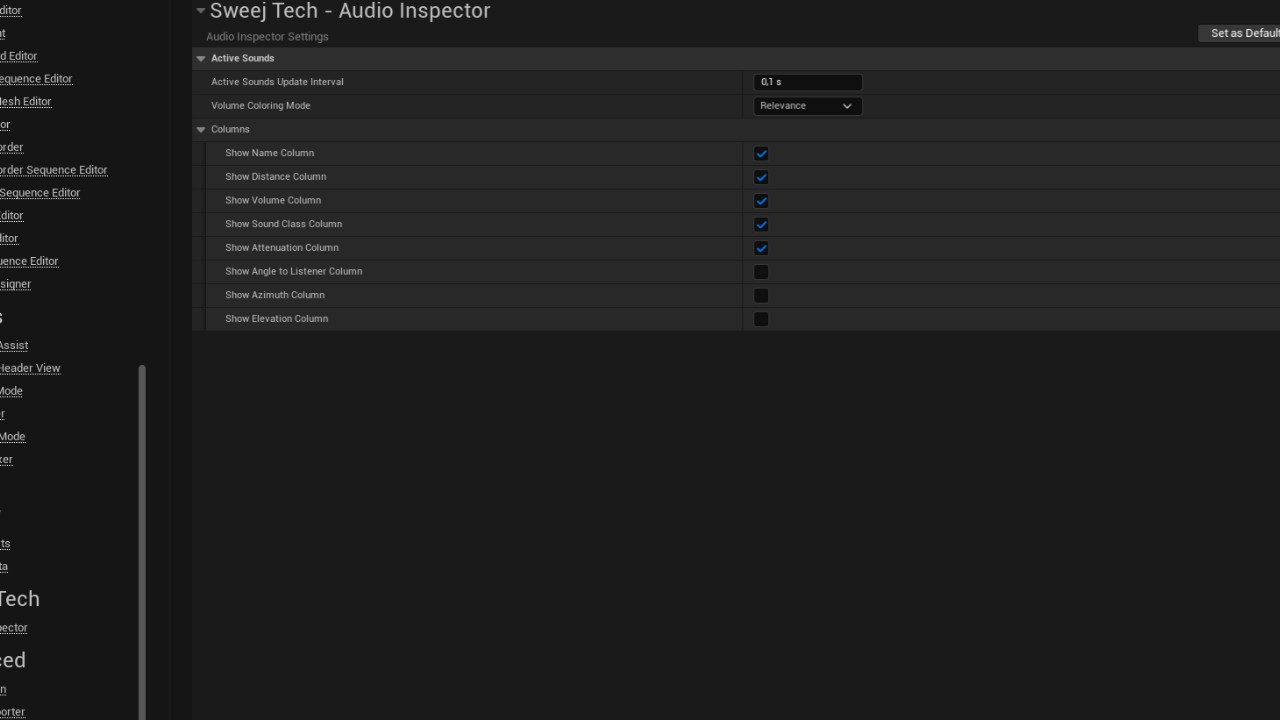
Task: Toggle the Show Attenuation Column checkbox
Action: (761, 248)
